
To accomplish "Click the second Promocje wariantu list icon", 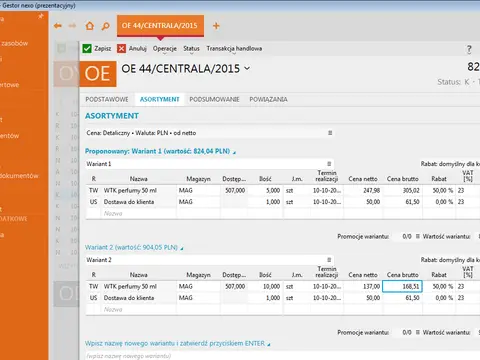I will (418, 332).
